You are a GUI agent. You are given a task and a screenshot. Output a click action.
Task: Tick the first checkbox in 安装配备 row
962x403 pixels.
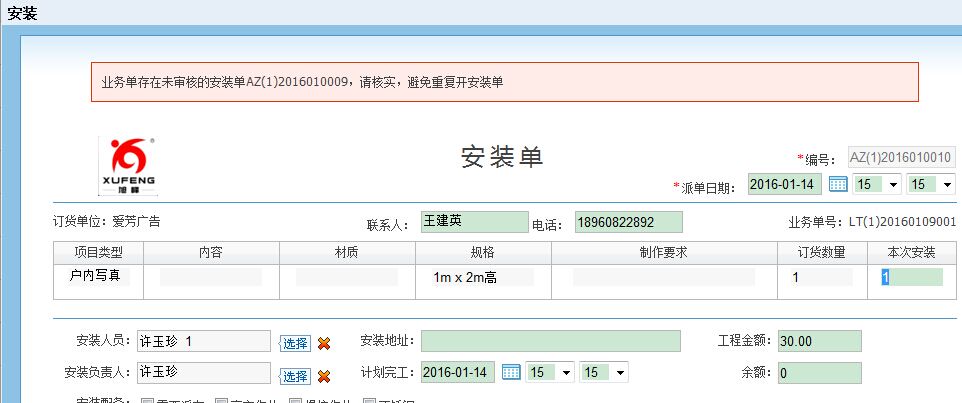[x=148, y=400]
